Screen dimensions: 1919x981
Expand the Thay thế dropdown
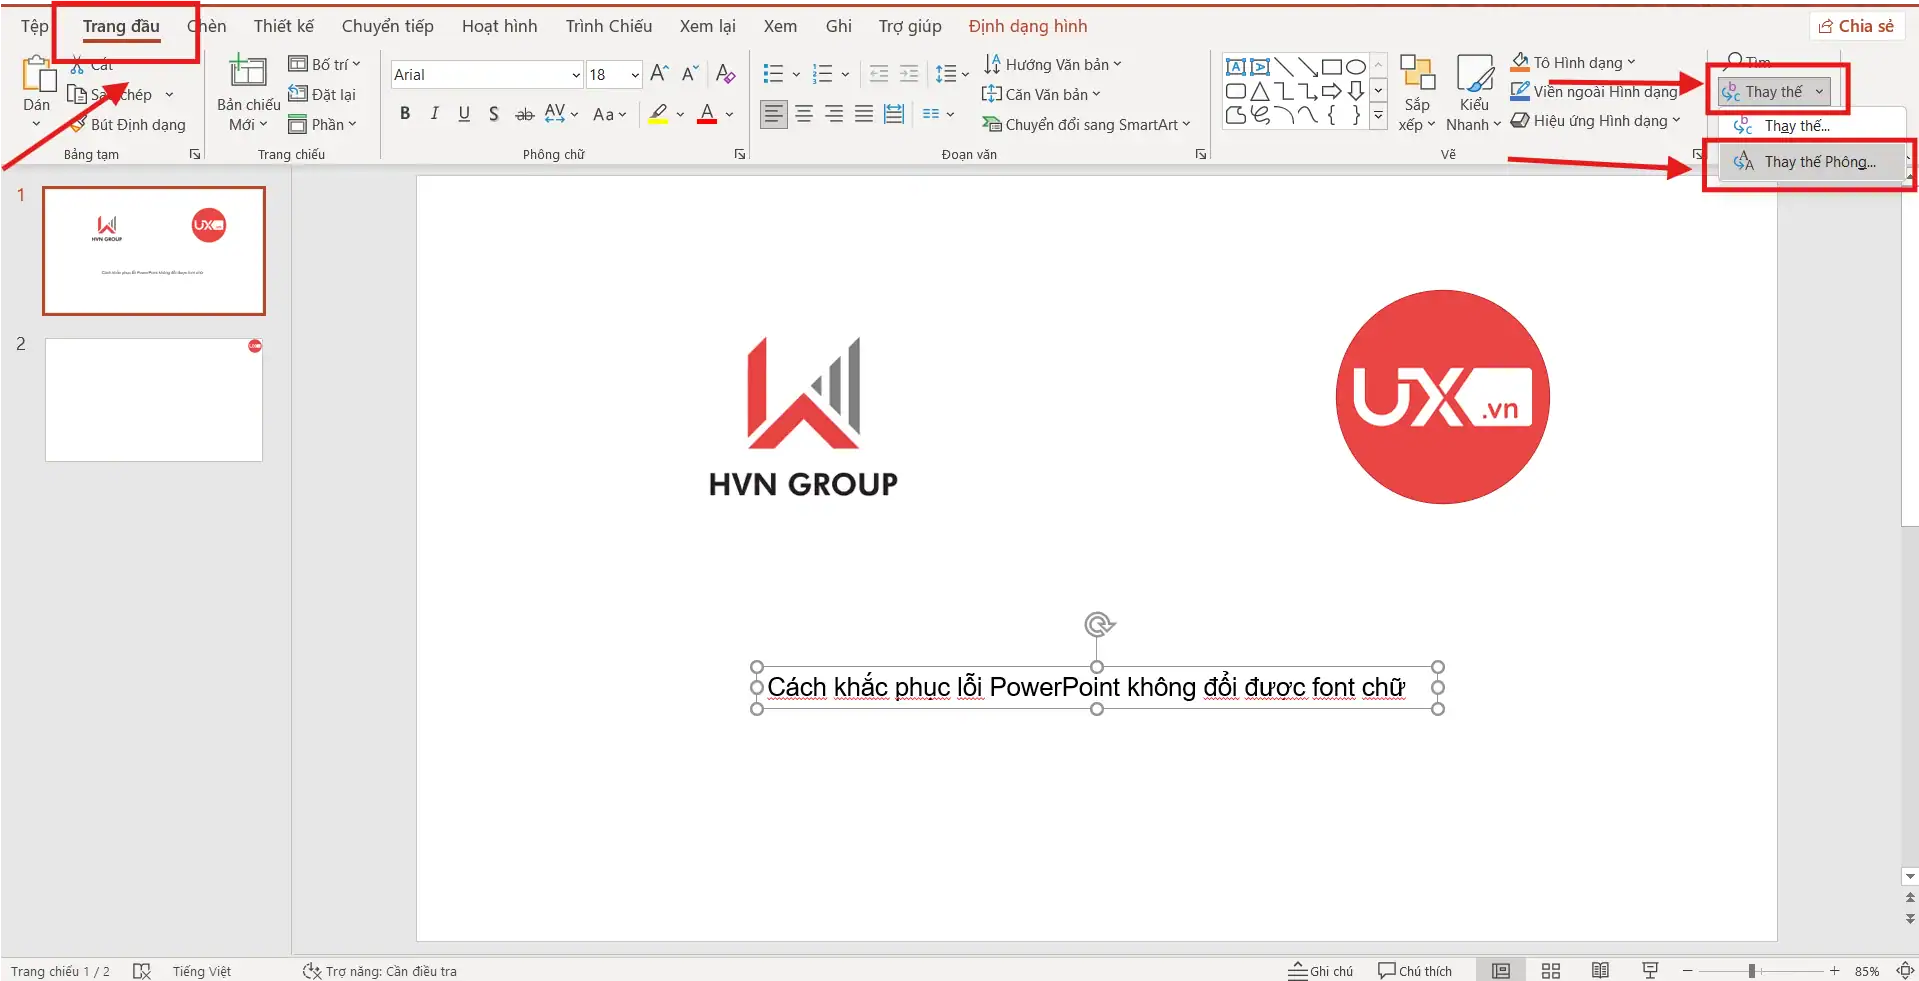click(1820, 91)
